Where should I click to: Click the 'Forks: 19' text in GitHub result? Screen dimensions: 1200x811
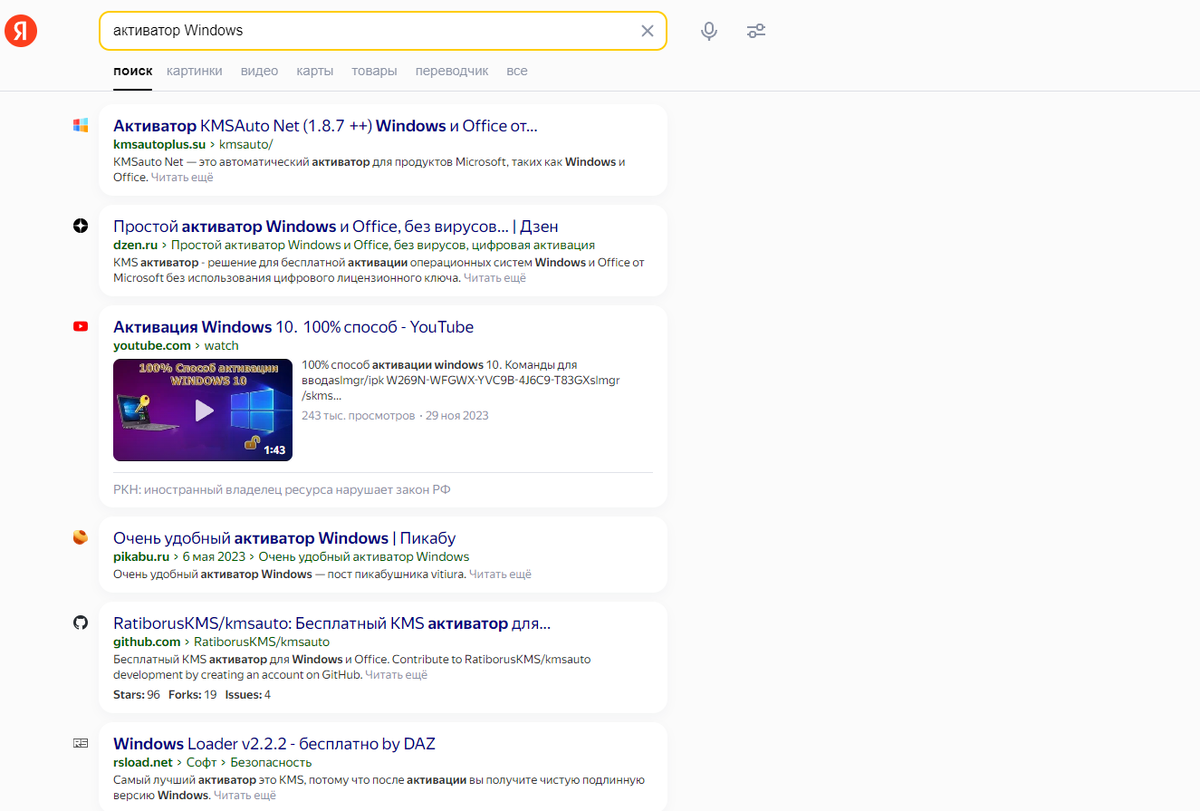click(x=193, y=695)
